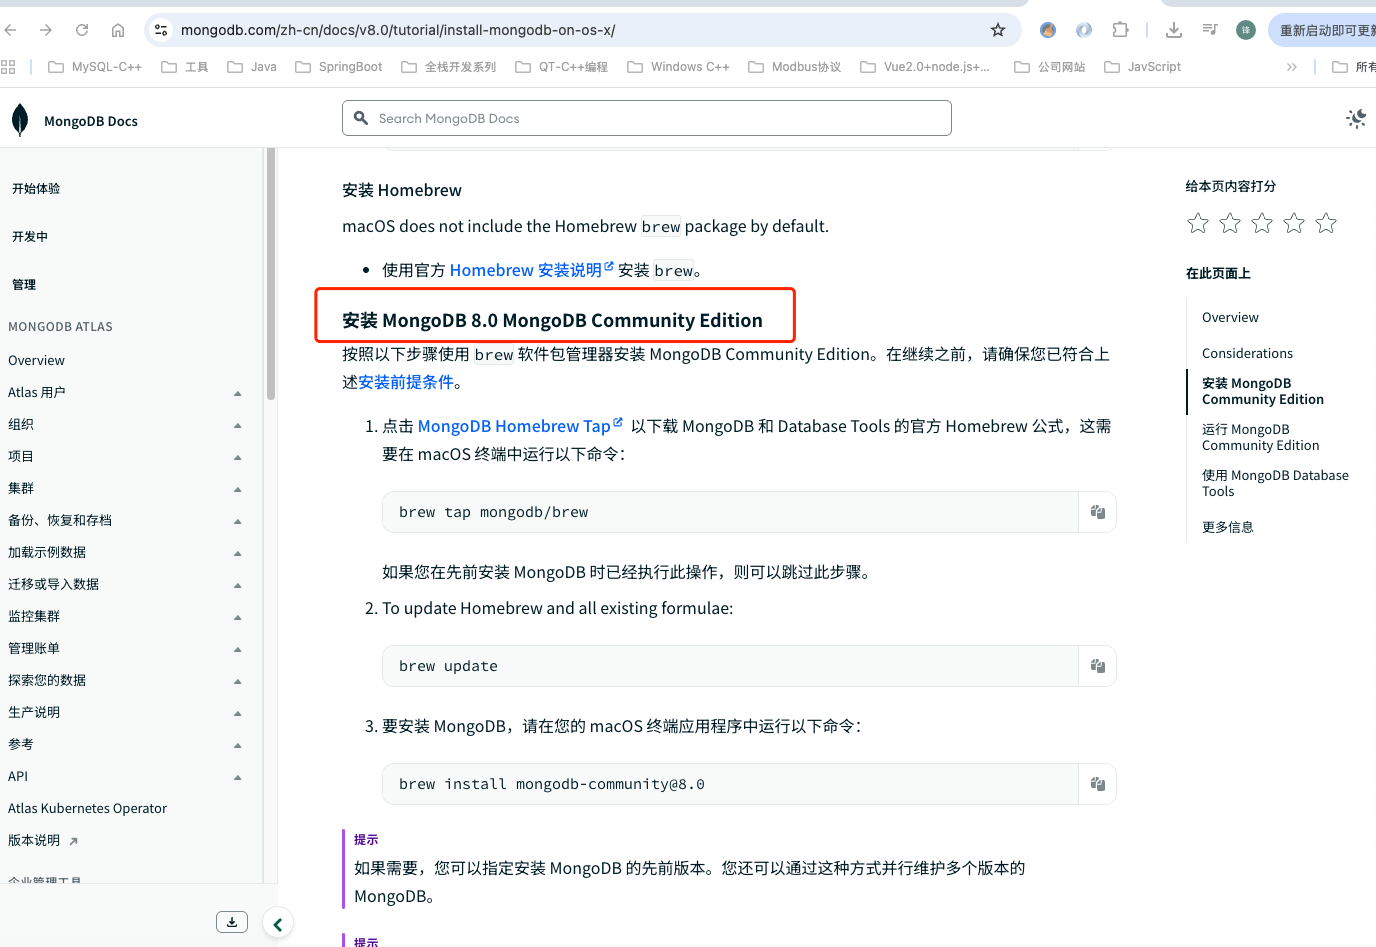Image resolution: width=1376 pixels, height=947 pixels.
Task: Expand 生产说明 sidebar section
Action: pos(238,713)
